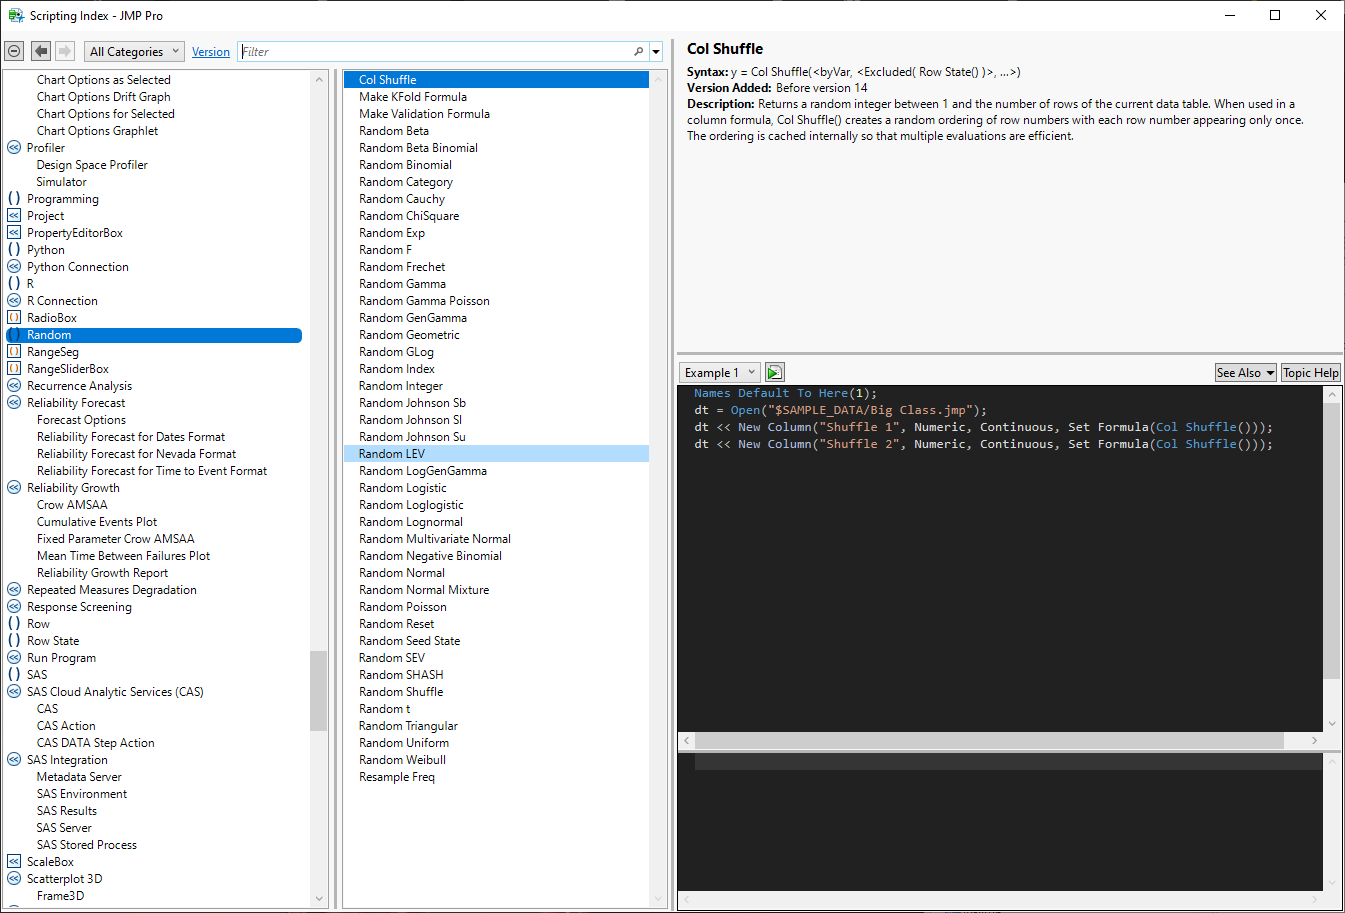The height and width of the screenshot is (913, 1345).
Task: Click the Version link
Action: point(210,52)
